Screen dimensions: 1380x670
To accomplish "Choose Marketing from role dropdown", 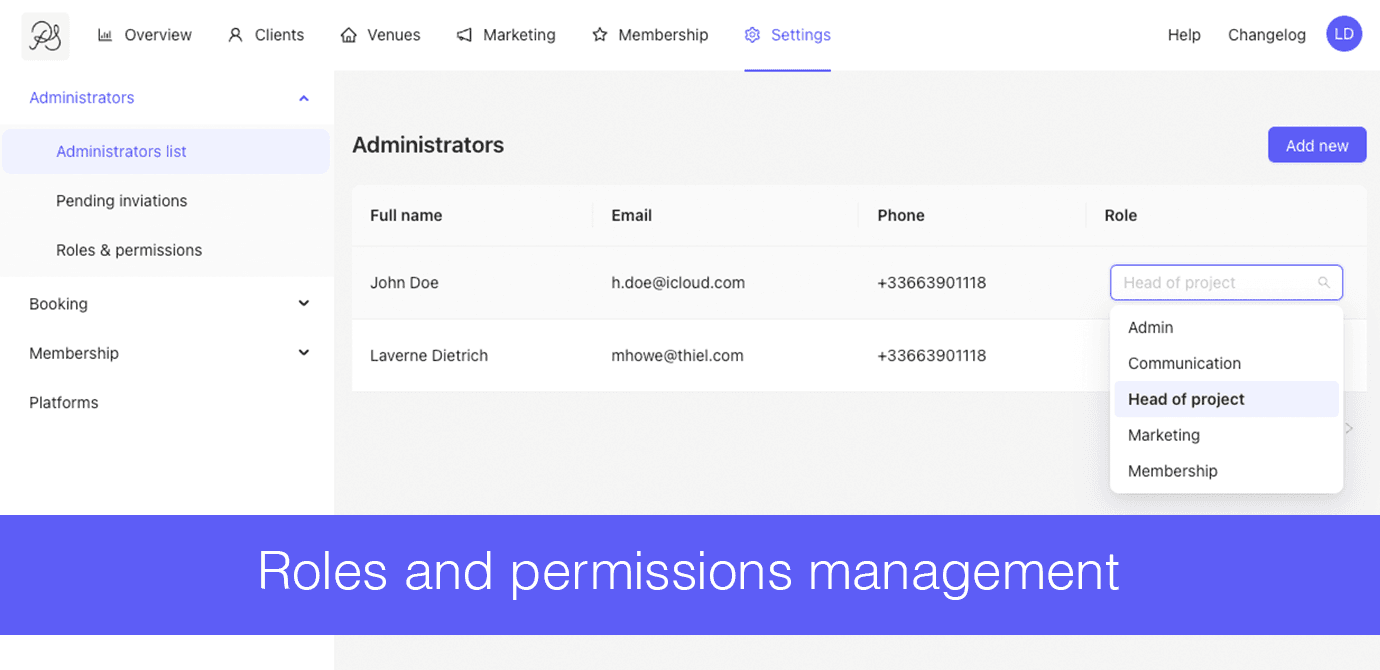I will [x=1226, y=435].
